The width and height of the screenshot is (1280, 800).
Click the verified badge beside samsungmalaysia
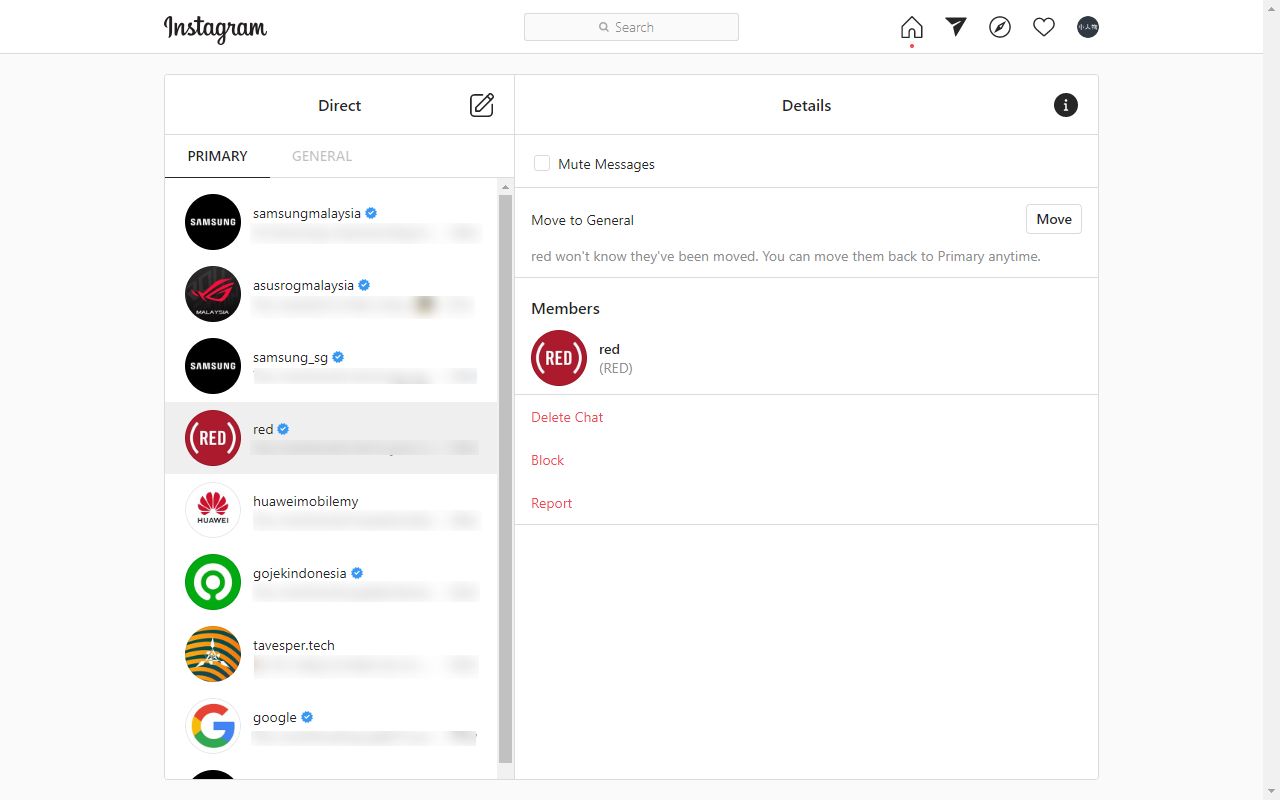371,213
